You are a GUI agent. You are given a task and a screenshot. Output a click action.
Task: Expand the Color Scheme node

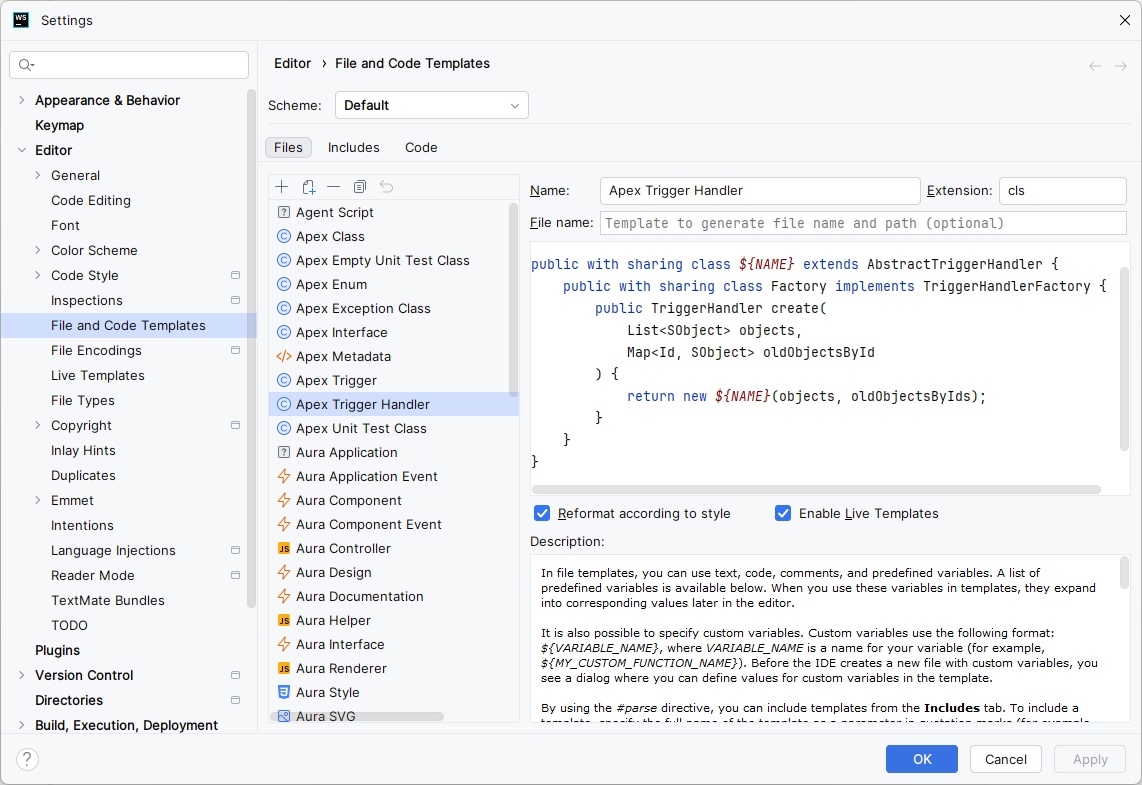pyautogui.click(x=38, y=250)
